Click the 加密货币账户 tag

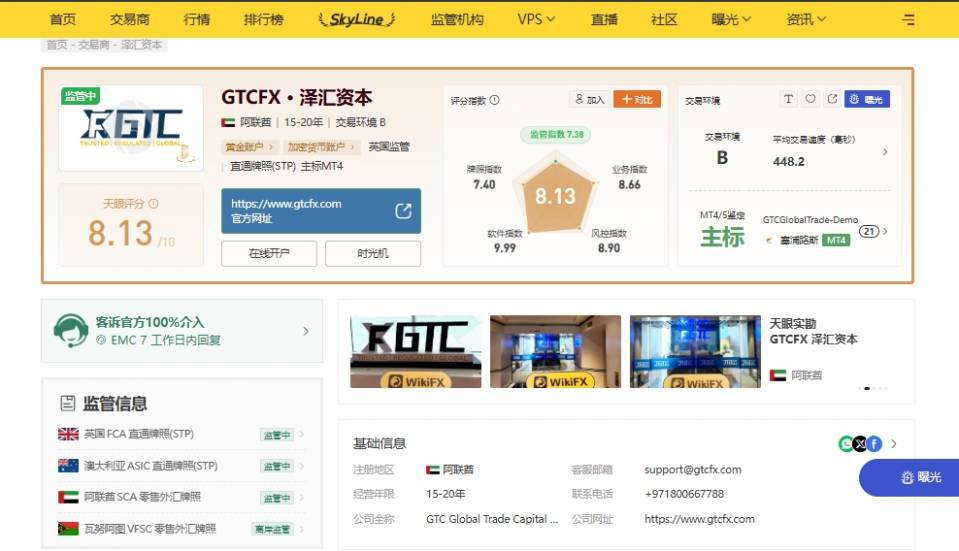tap(321, 147)
